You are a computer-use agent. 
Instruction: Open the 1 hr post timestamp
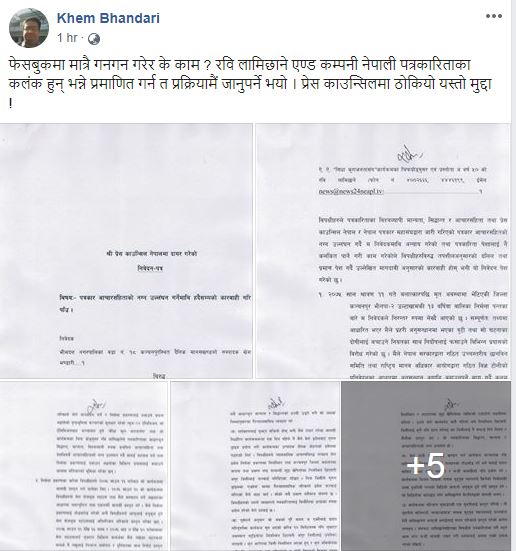[x=67, y=38]
